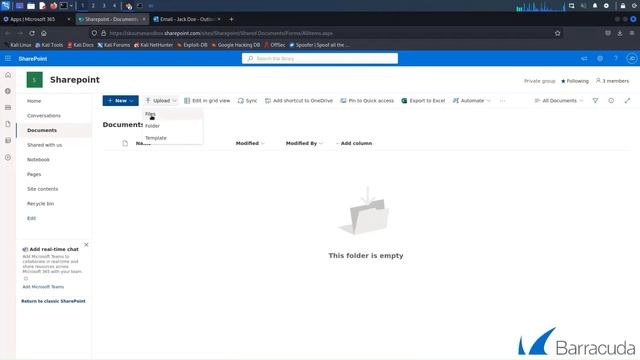
Task: Open the browser downloads icon
Action: (x=620, y=33)
